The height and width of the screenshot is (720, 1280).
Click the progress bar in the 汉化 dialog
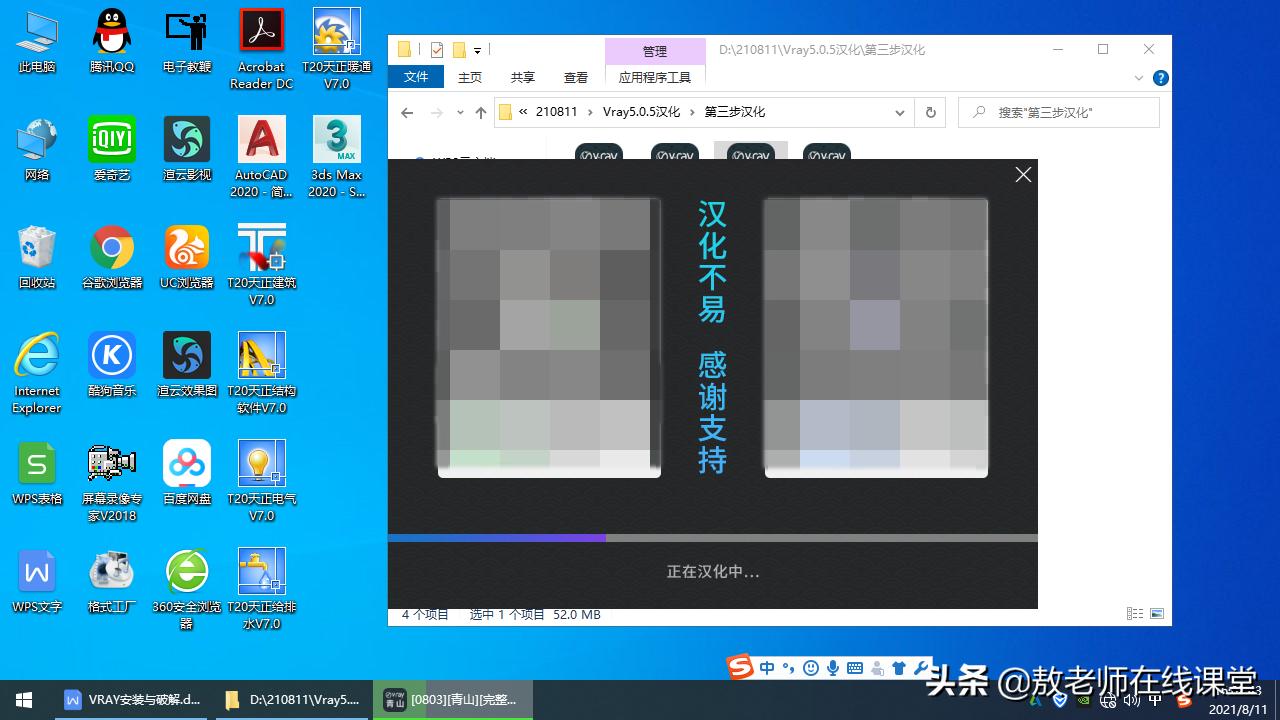click(712, 537)
